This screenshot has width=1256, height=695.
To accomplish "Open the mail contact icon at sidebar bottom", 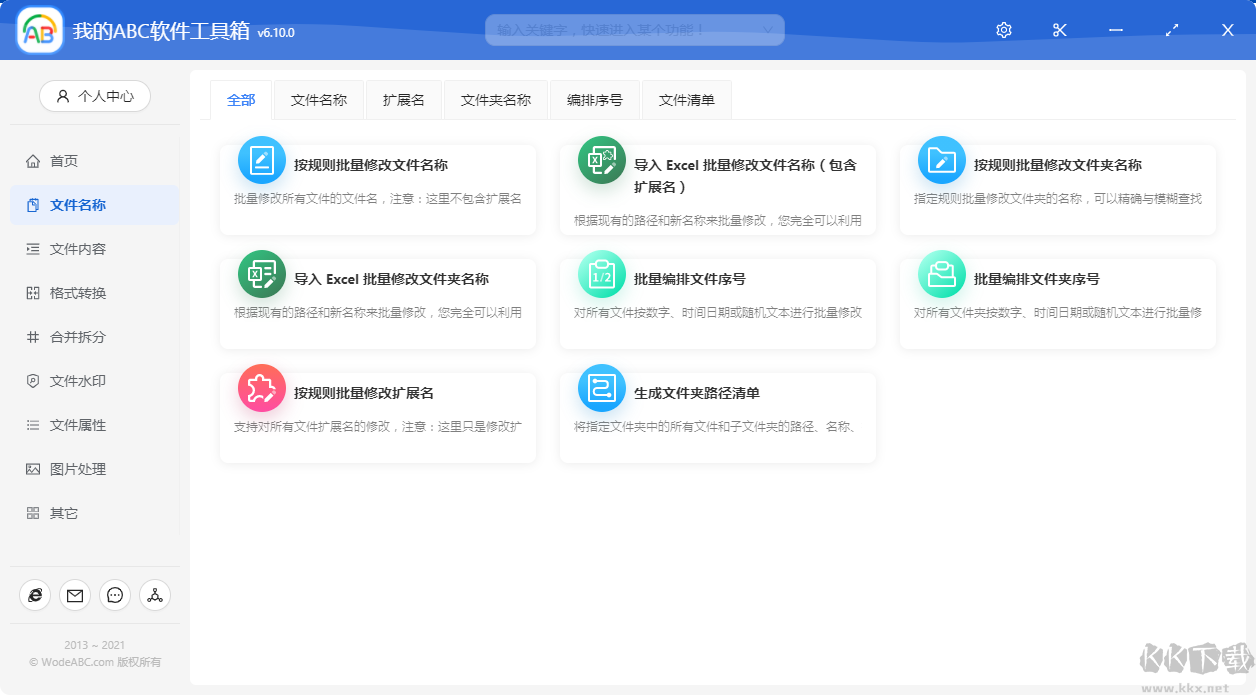I will point(75,595).
